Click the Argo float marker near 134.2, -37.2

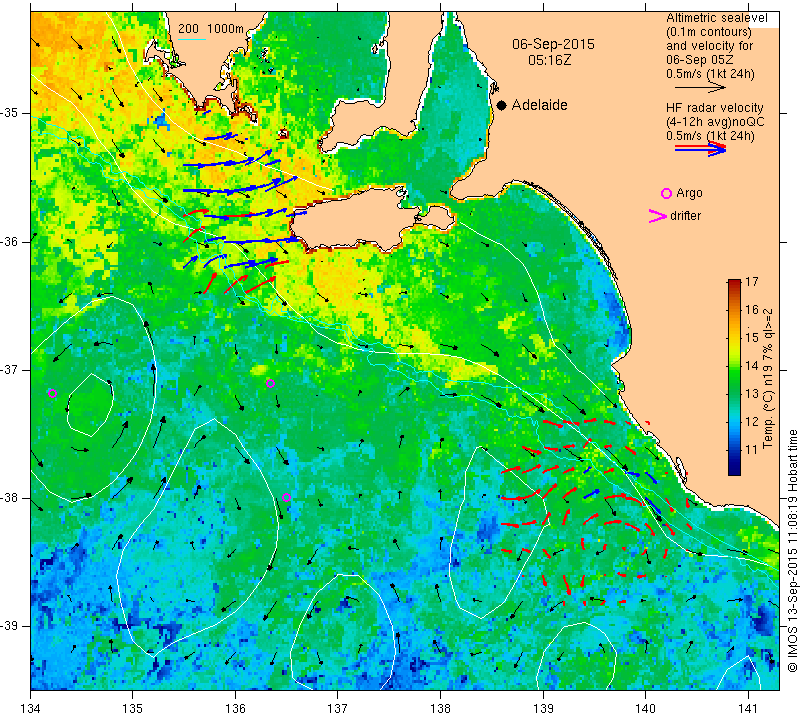coord(52,393)
